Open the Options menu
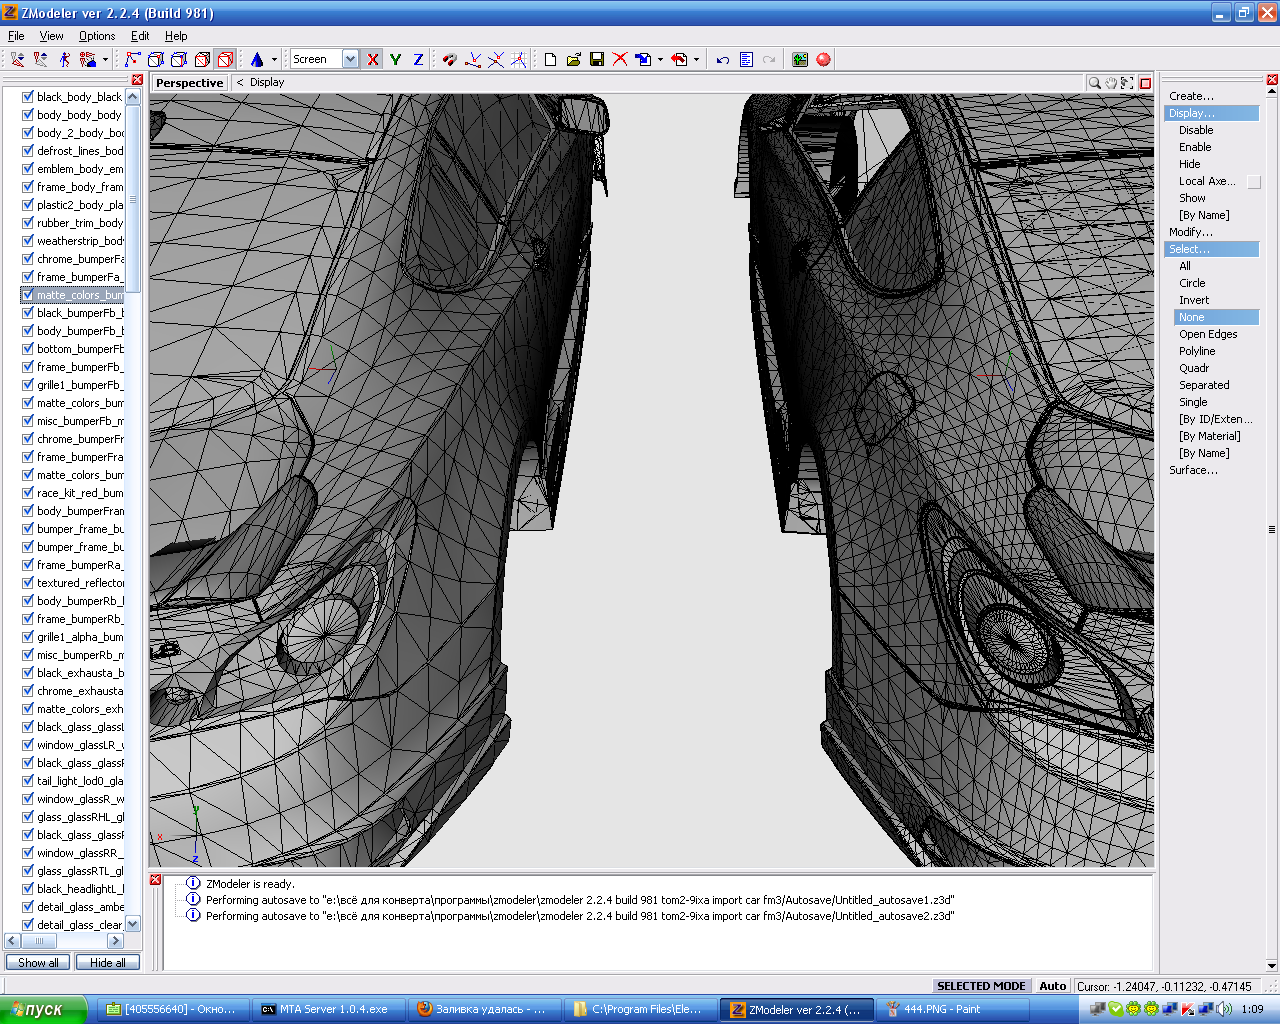1280x1024 pixels. coord(97,36)
